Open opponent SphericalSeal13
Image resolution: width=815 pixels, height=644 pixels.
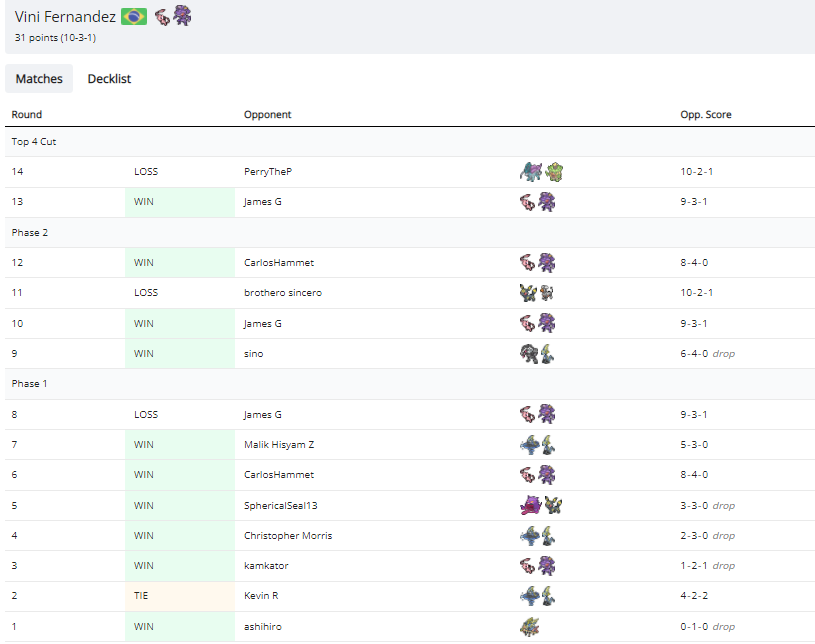tap(281, 505)
